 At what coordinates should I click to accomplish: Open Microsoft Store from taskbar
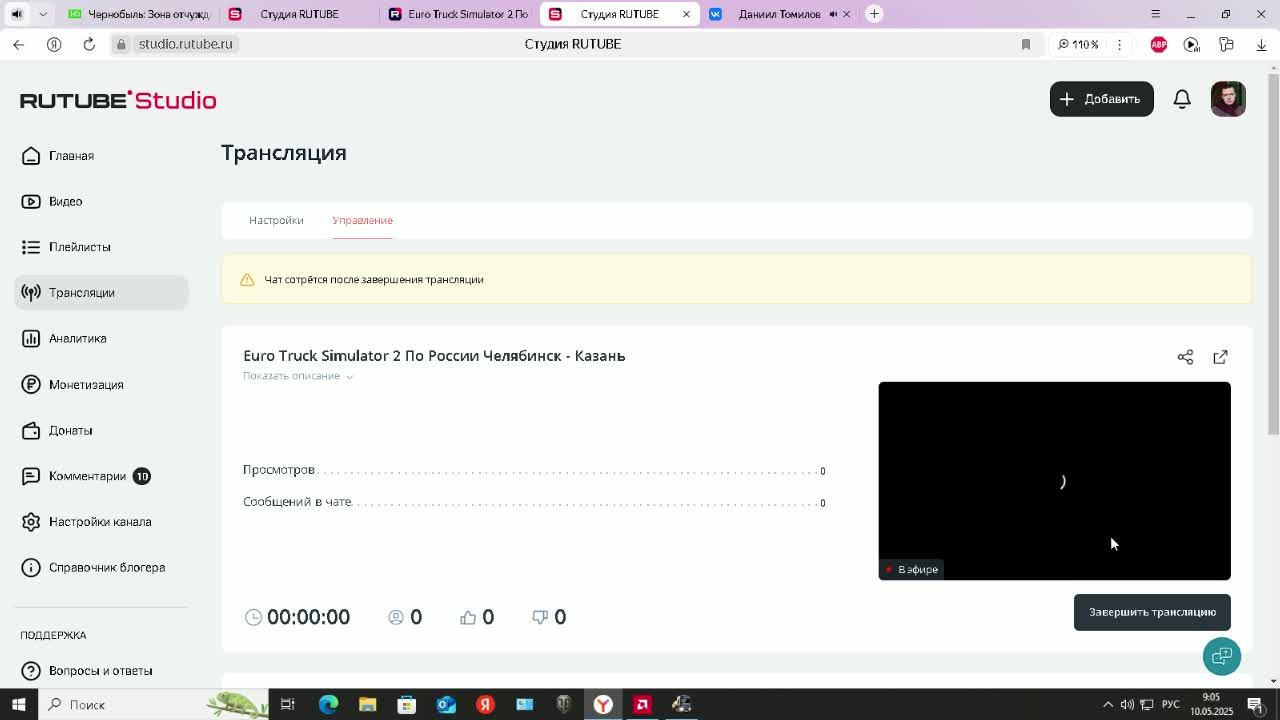pyautogui.click(x=407, y=704)
